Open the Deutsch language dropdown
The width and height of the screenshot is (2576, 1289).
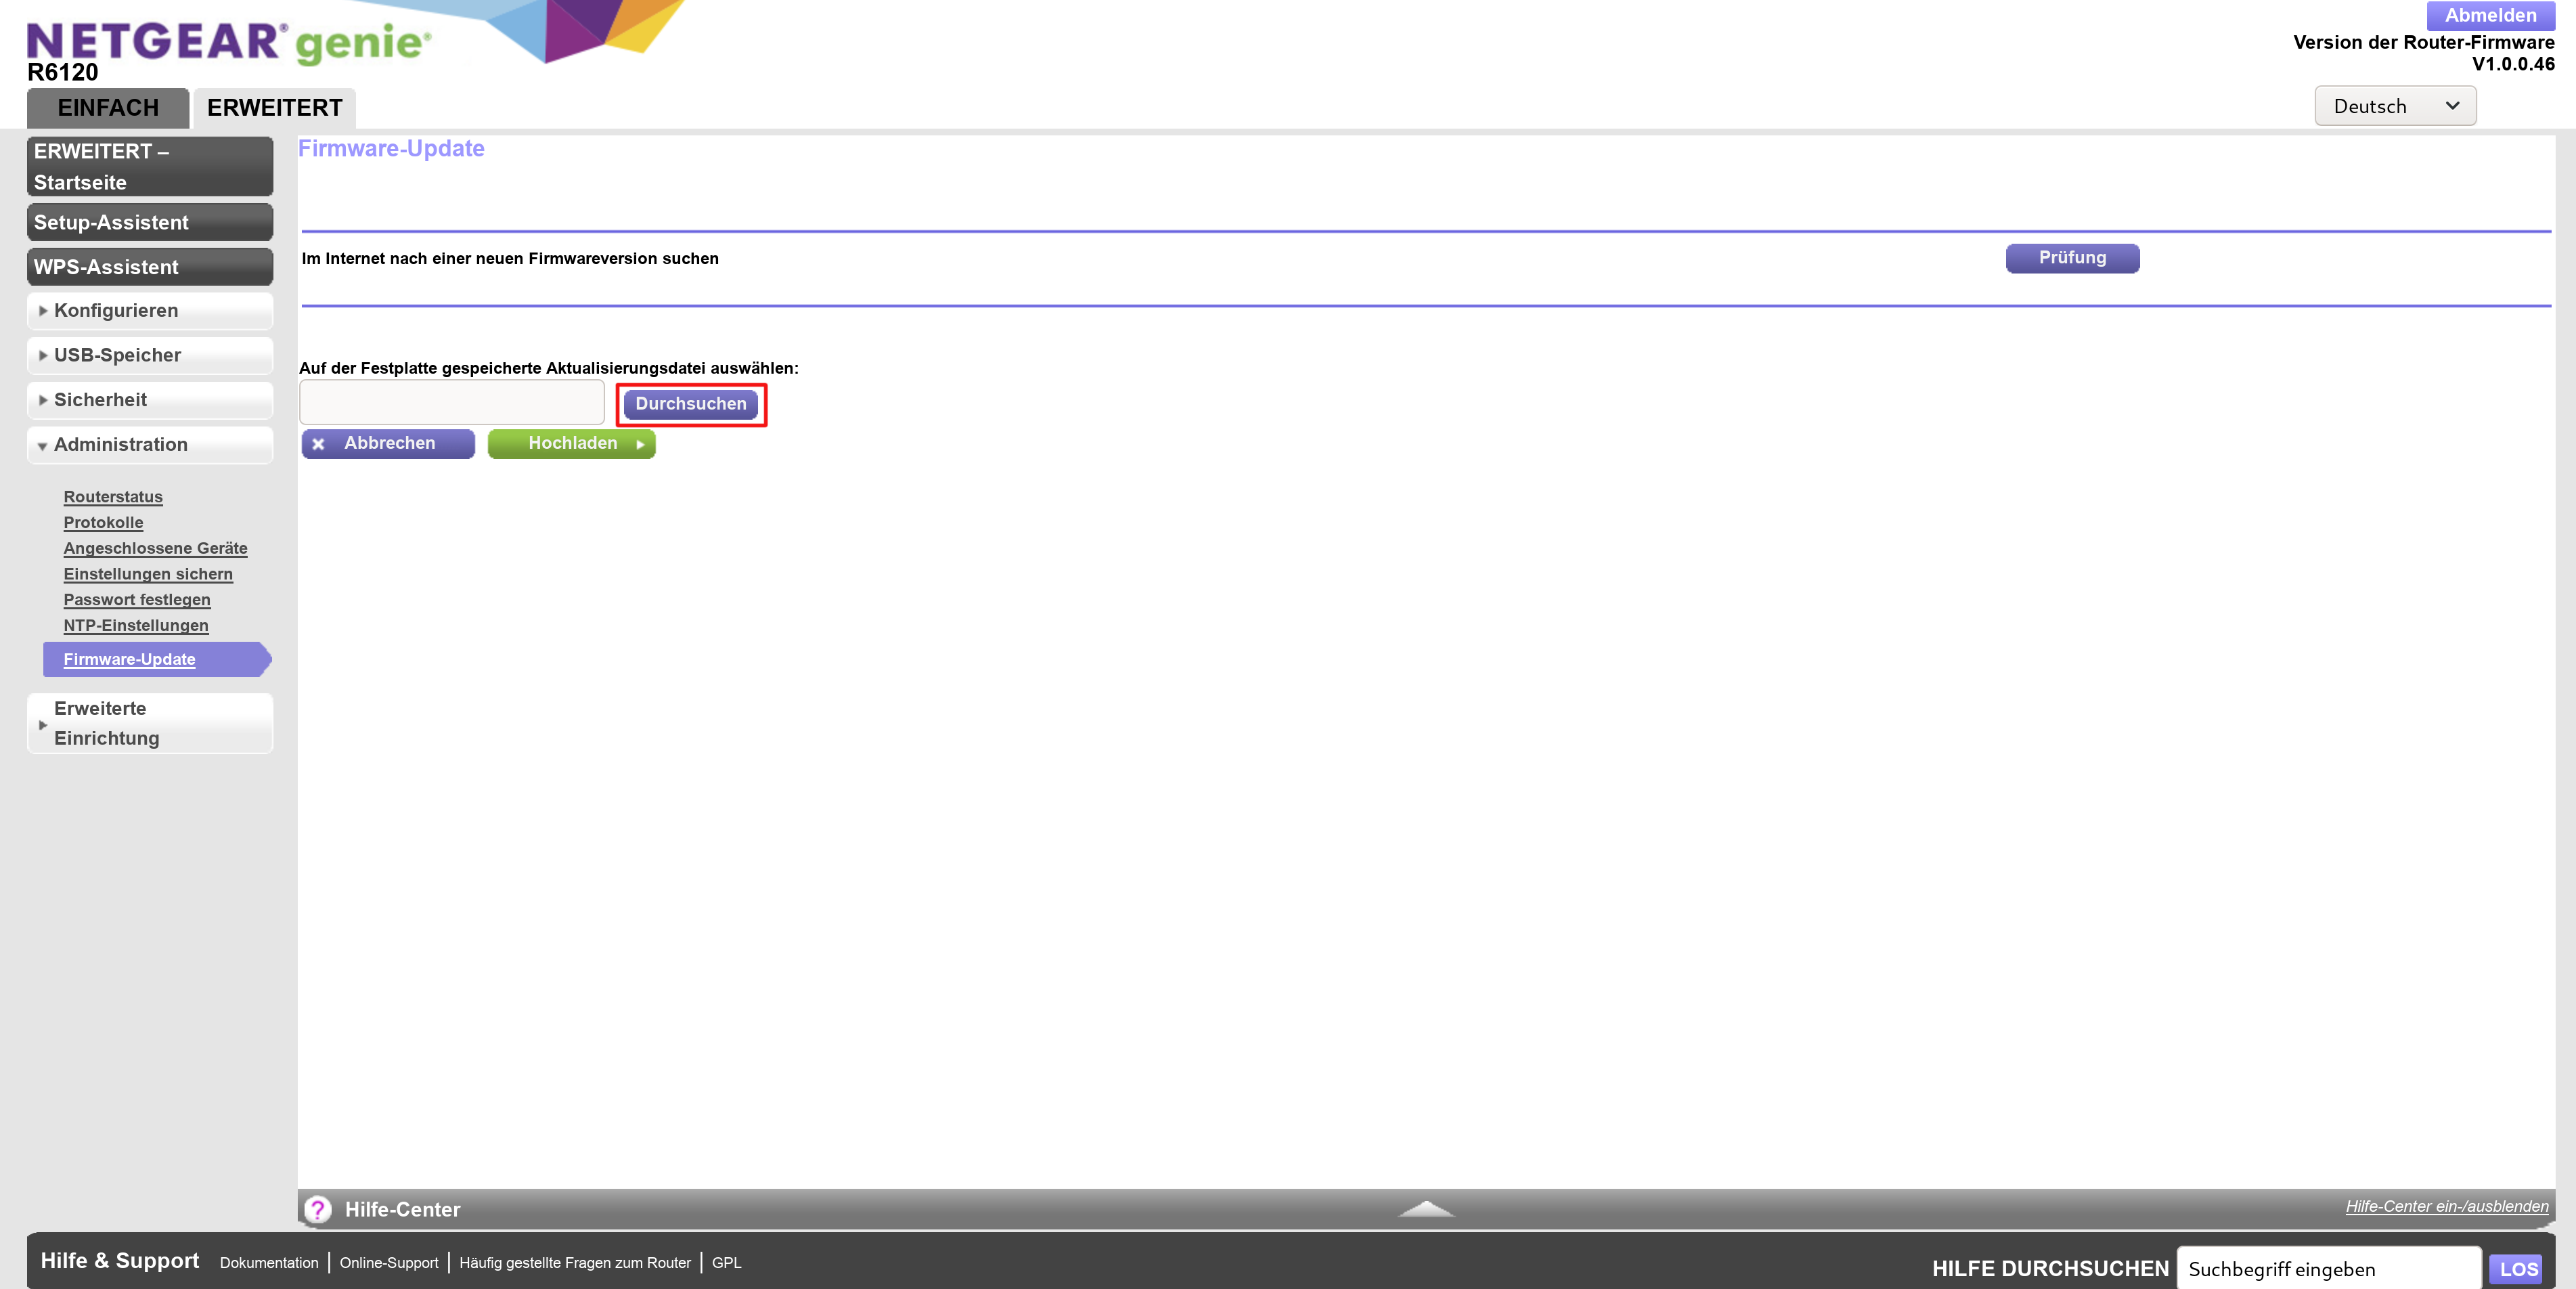click(x=2394, y=106)
